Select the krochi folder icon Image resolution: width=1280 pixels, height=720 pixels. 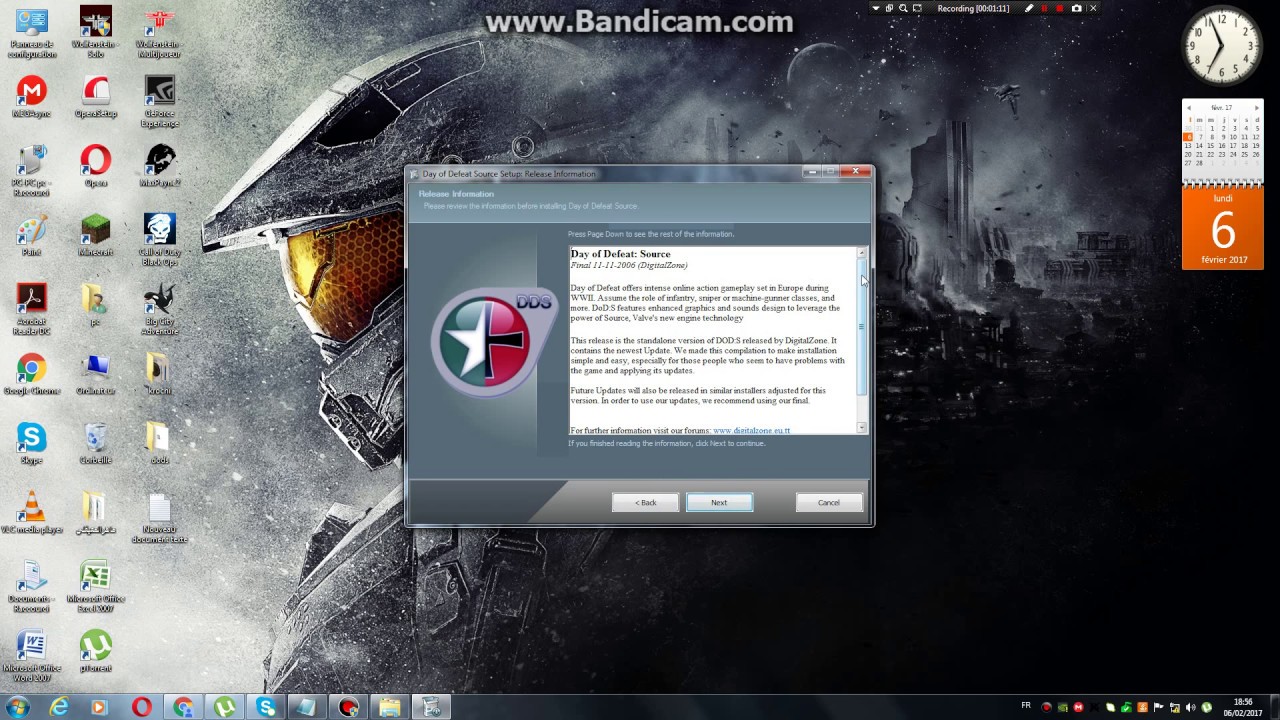point(160,374)
